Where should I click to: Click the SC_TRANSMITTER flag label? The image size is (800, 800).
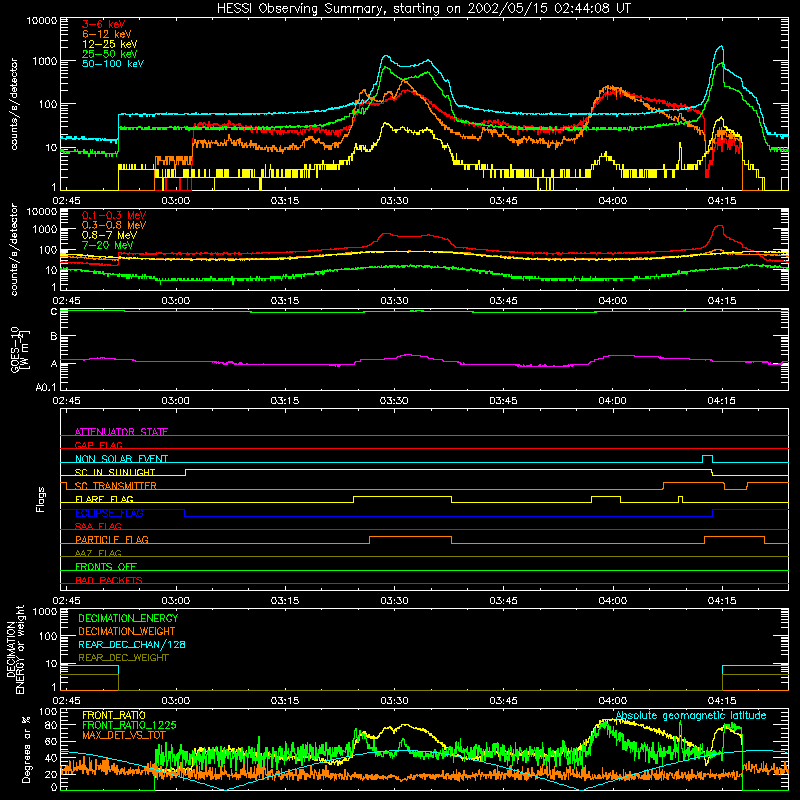(115, 485)
